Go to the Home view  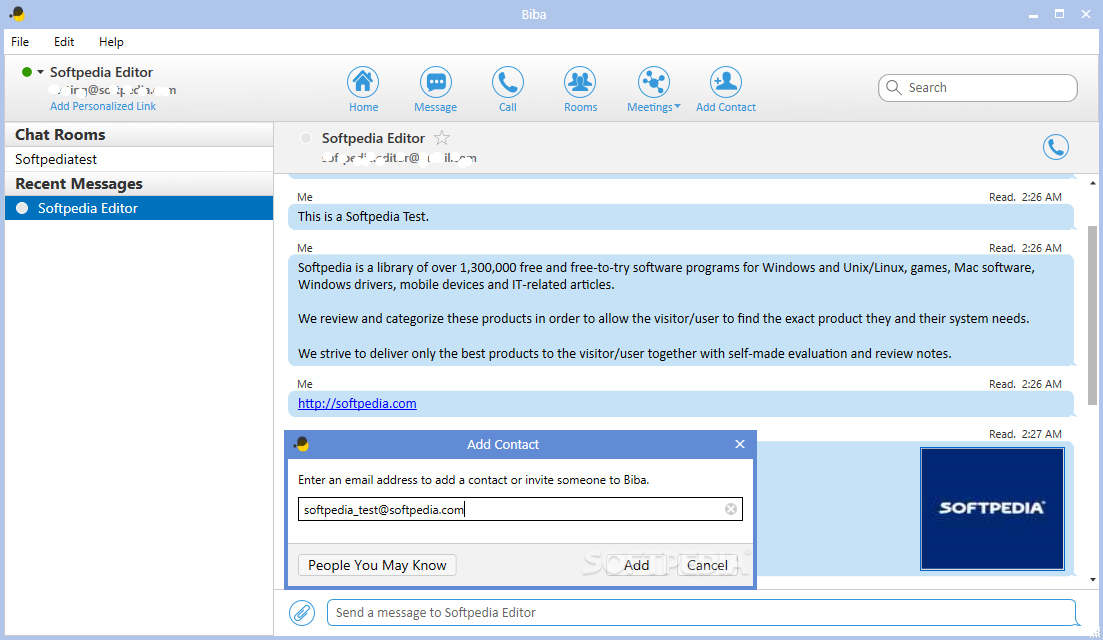[363, 89]
